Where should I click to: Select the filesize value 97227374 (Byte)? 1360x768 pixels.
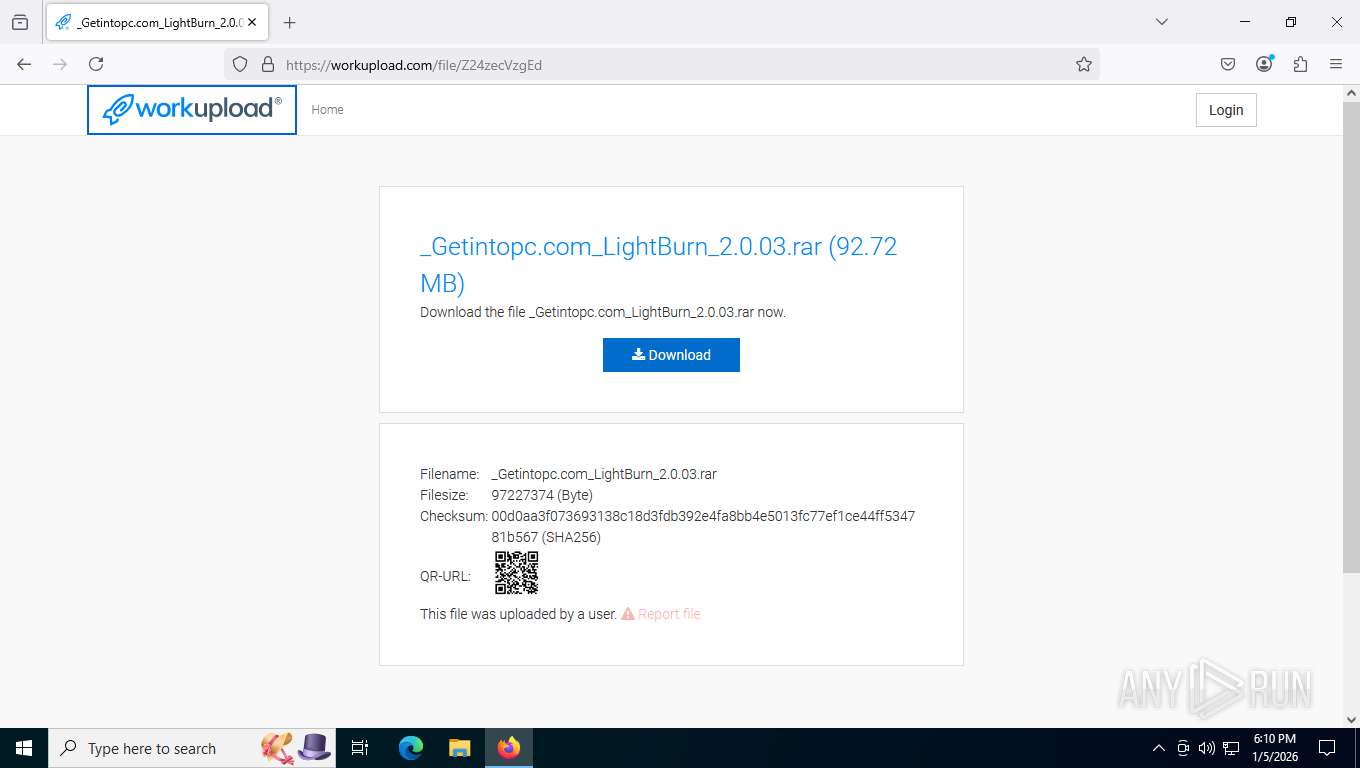542,495
